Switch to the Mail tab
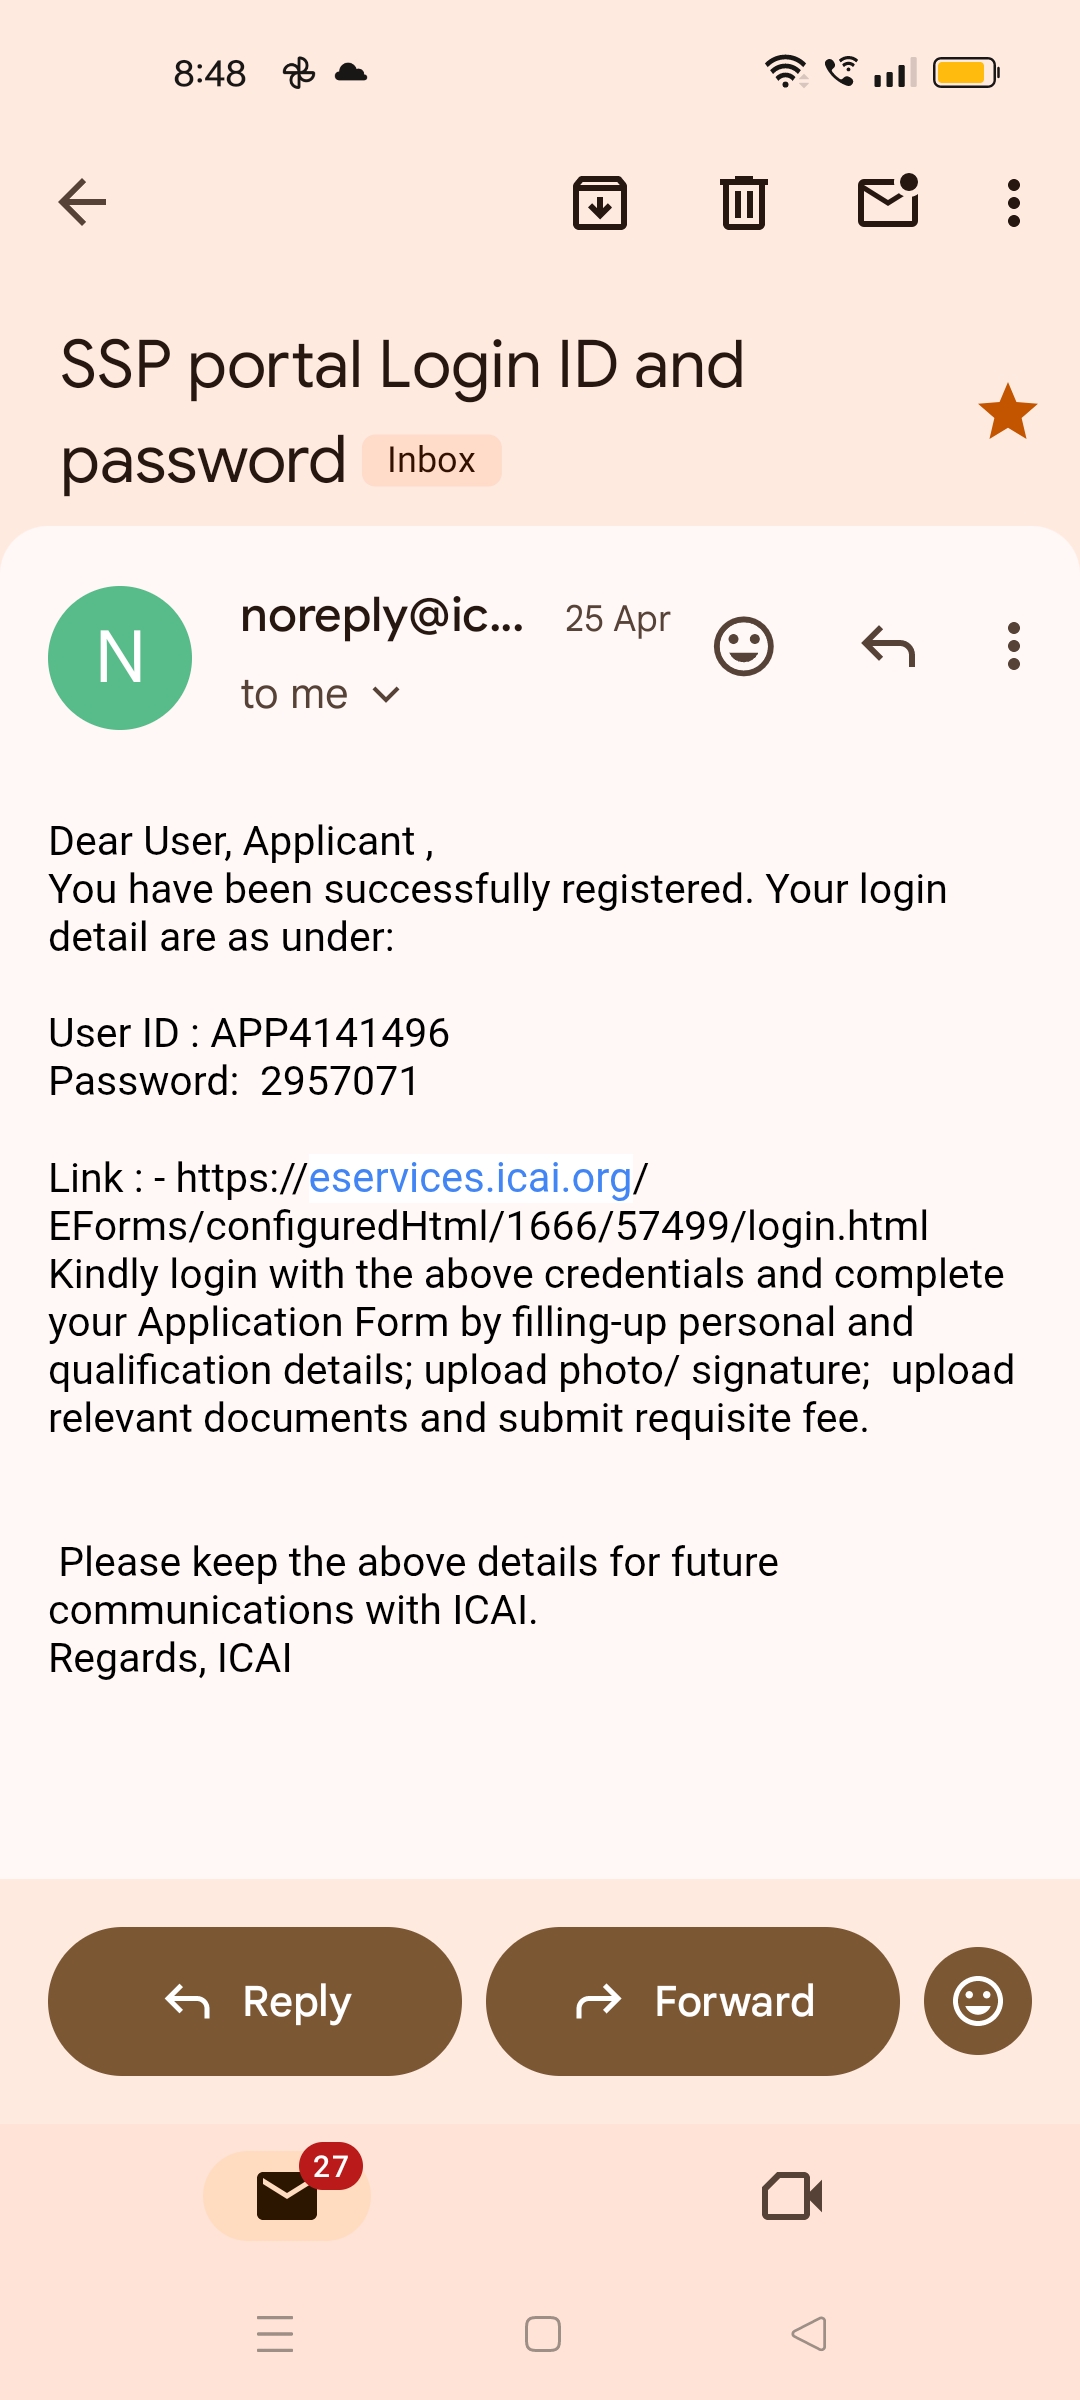The height and width of the screenshot is (2400, 1080). coord(287,2195)
